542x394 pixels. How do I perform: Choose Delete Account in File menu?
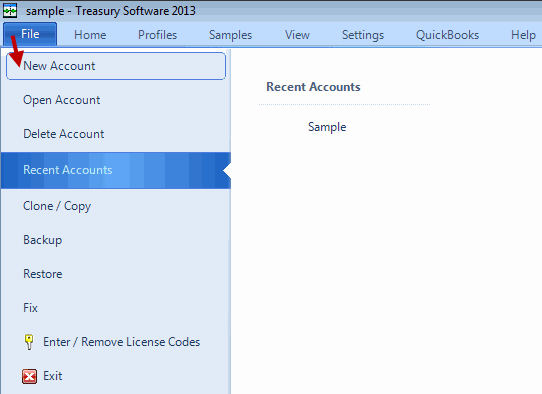pos(116,134)
